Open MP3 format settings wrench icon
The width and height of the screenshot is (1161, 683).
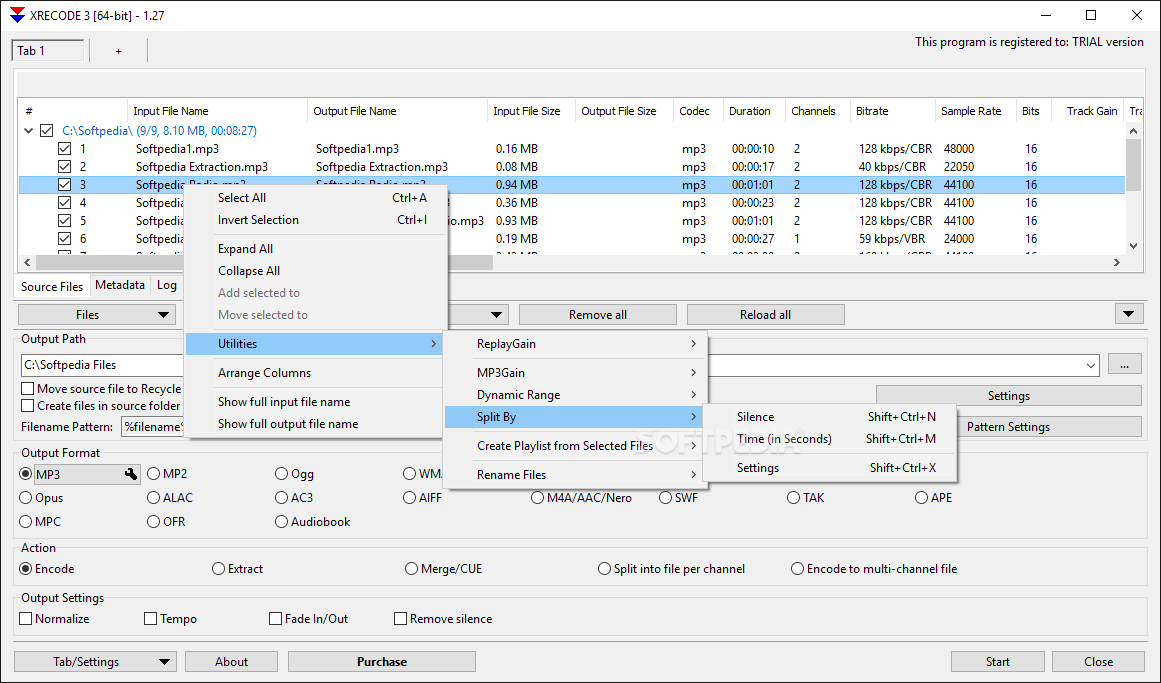pyautogui.click(x=131, y=474)
